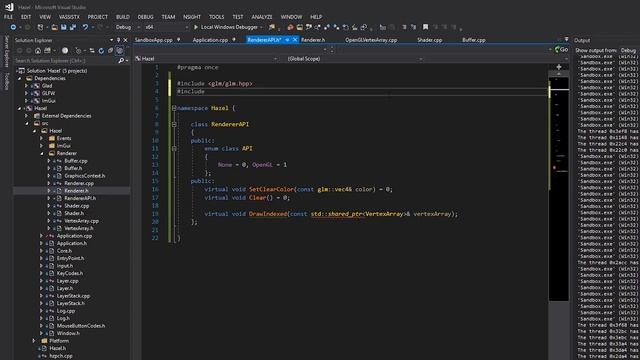Pin the Solution Explorer panel

click(x=118, y=40)
